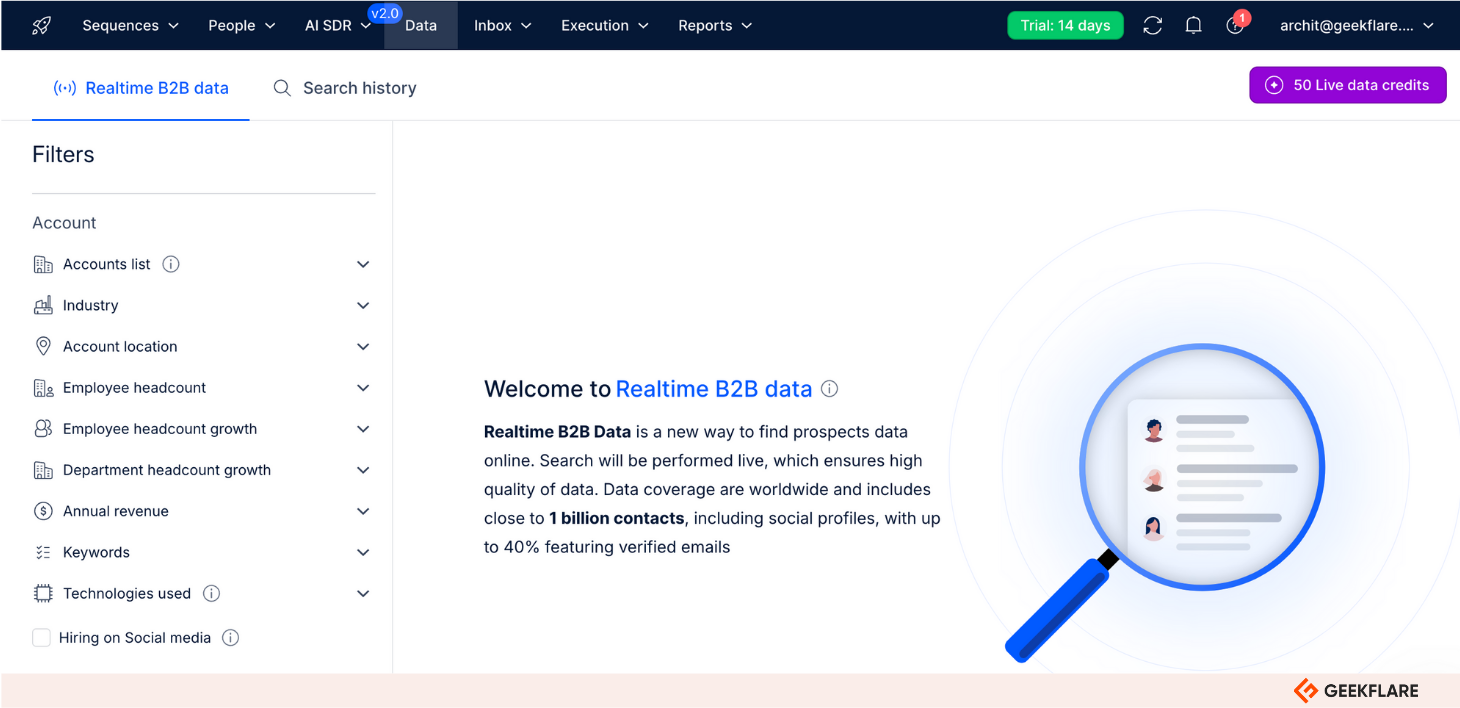Screen dimensions: 1460x708
Task: Click the v2.0 badge on AI SDR
Action: 384,13
